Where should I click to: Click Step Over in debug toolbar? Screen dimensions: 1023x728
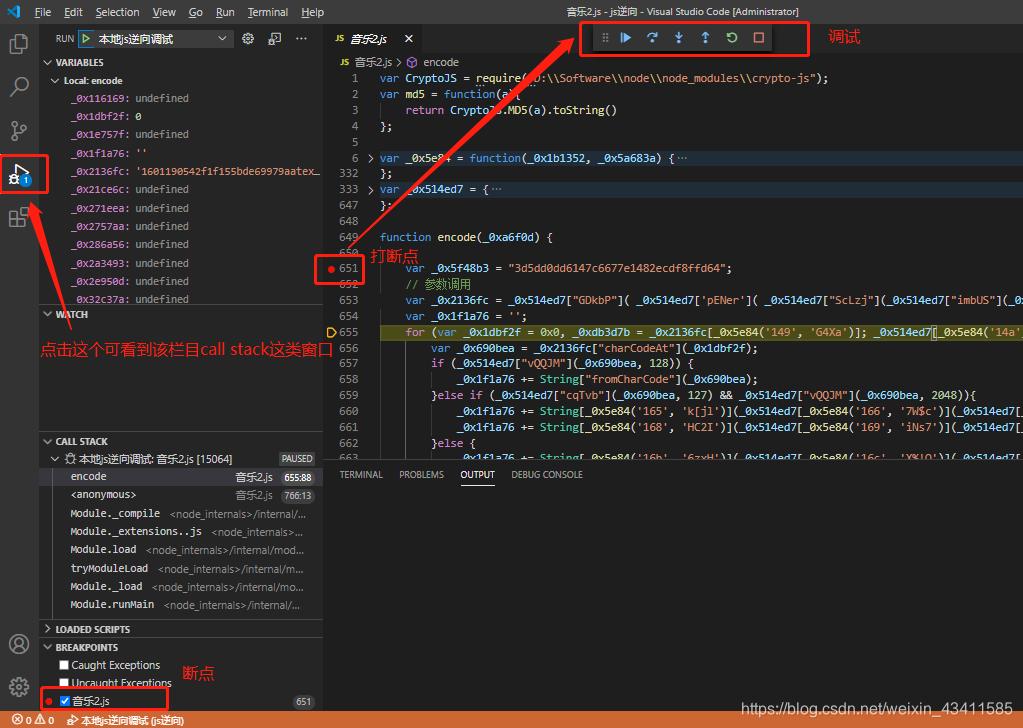(652, 38)
